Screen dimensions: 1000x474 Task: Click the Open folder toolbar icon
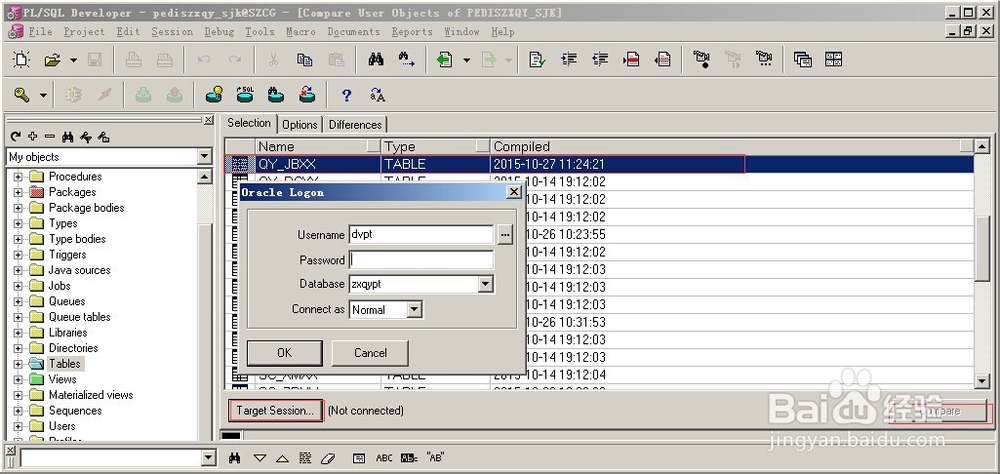pyautogui.click(x=52, y=60)
